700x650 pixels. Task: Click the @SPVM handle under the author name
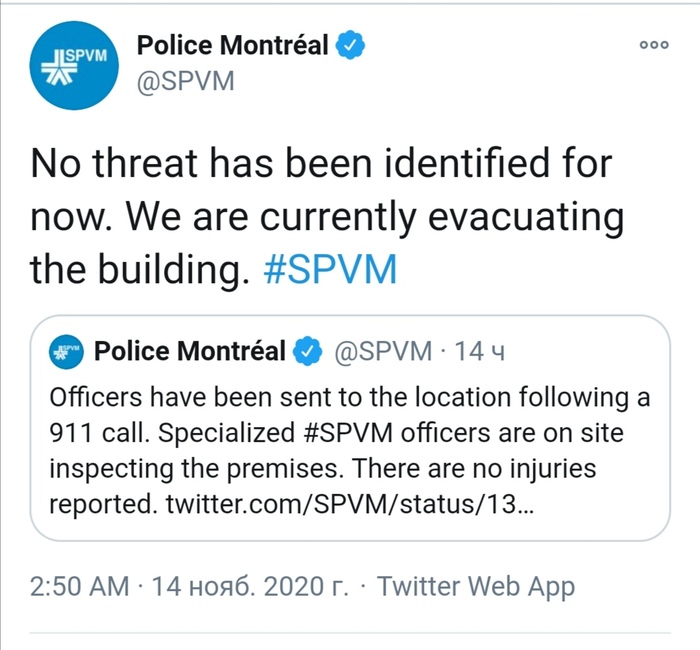[185, 81]
